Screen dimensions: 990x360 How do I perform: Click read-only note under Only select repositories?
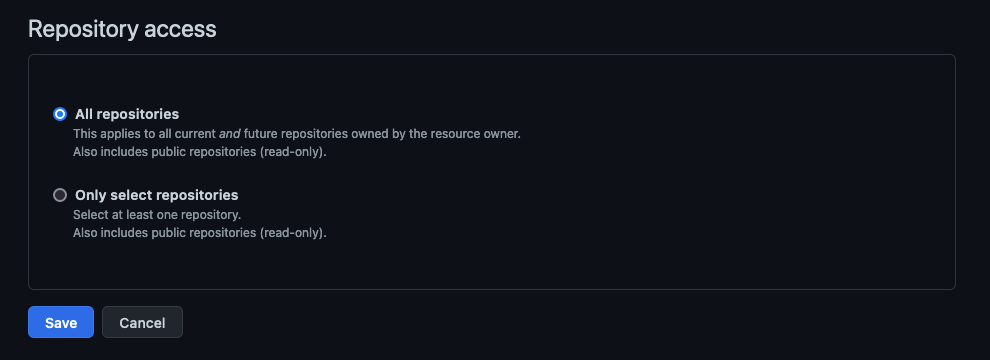(x=200, y=232)
